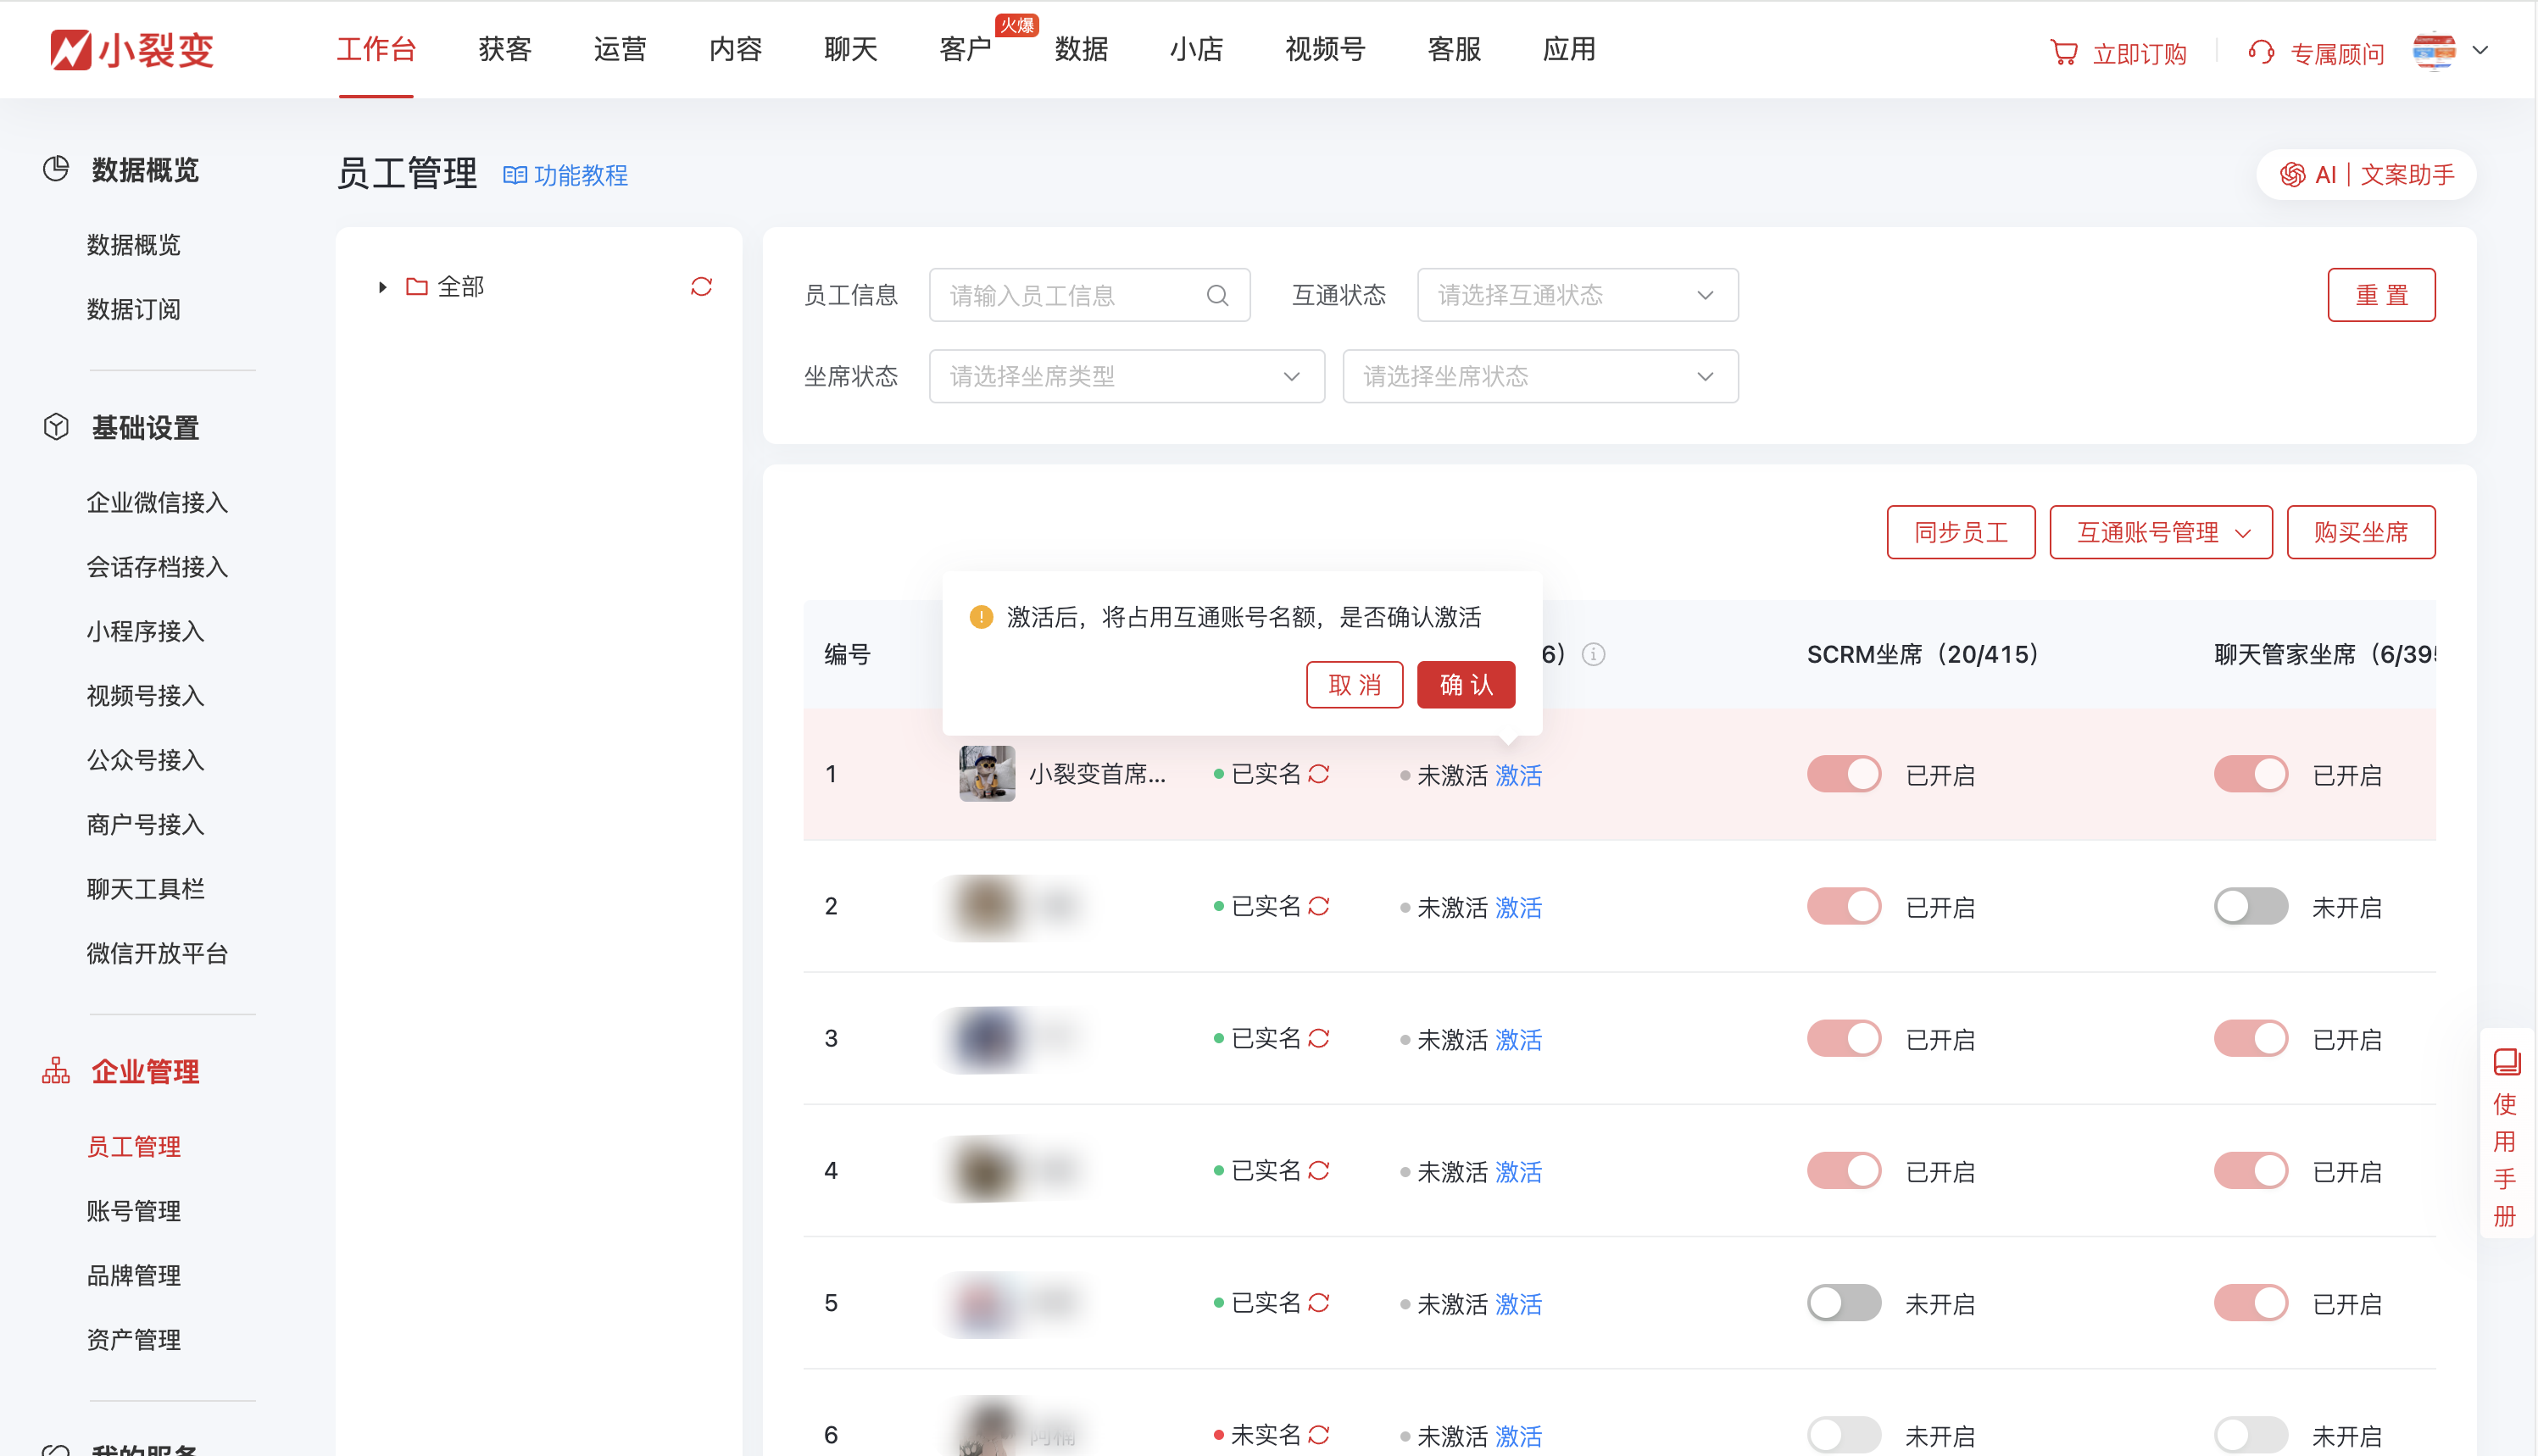Open the 视频号 tab
The image size is (2538, 1456).
point(1325,49)
